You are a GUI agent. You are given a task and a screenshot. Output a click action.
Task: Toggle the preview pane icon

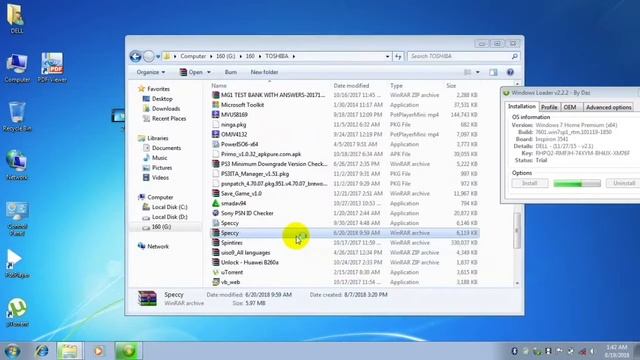pos(493,72)
